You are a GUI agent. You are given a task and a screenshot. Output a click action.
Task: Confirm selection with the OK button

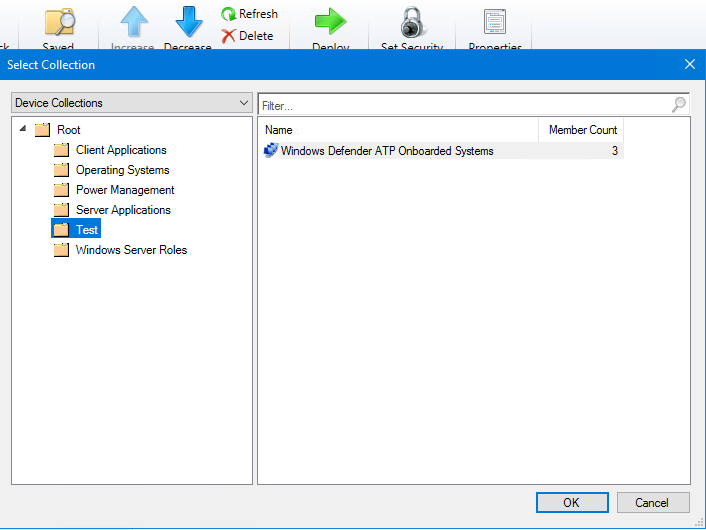point(571,502)
